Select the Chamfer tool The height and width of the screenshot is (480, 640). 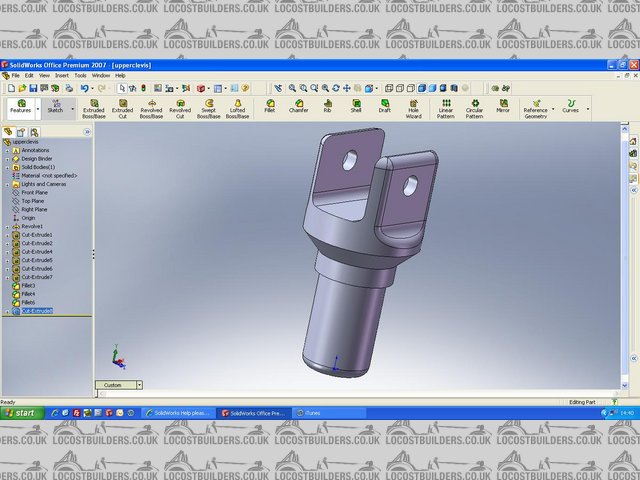[x=298, y=106]
